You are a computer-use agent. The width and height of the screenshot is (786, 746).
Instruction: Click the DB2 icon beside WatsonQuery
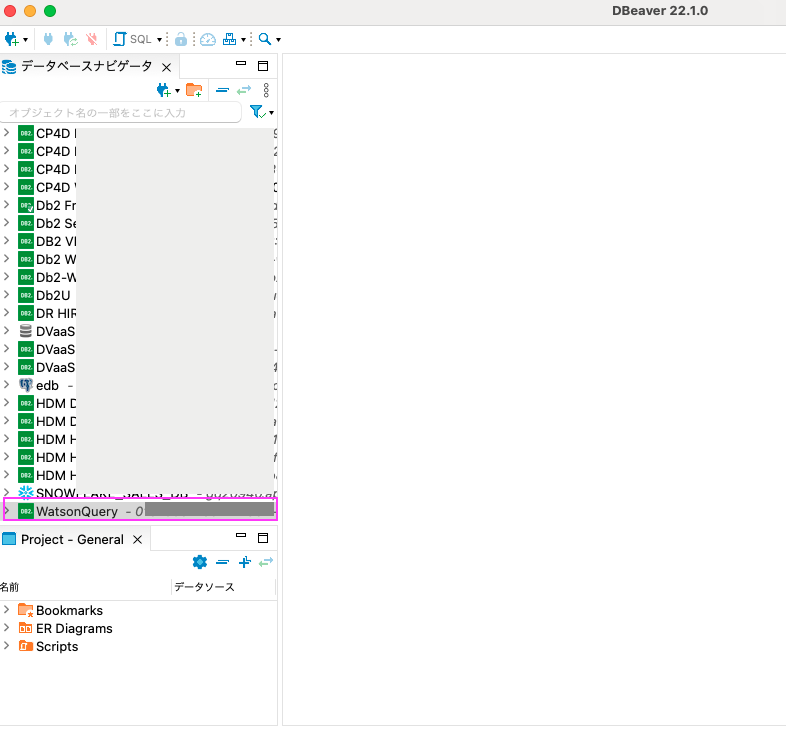pyautogui.click(x=26, y=511)
